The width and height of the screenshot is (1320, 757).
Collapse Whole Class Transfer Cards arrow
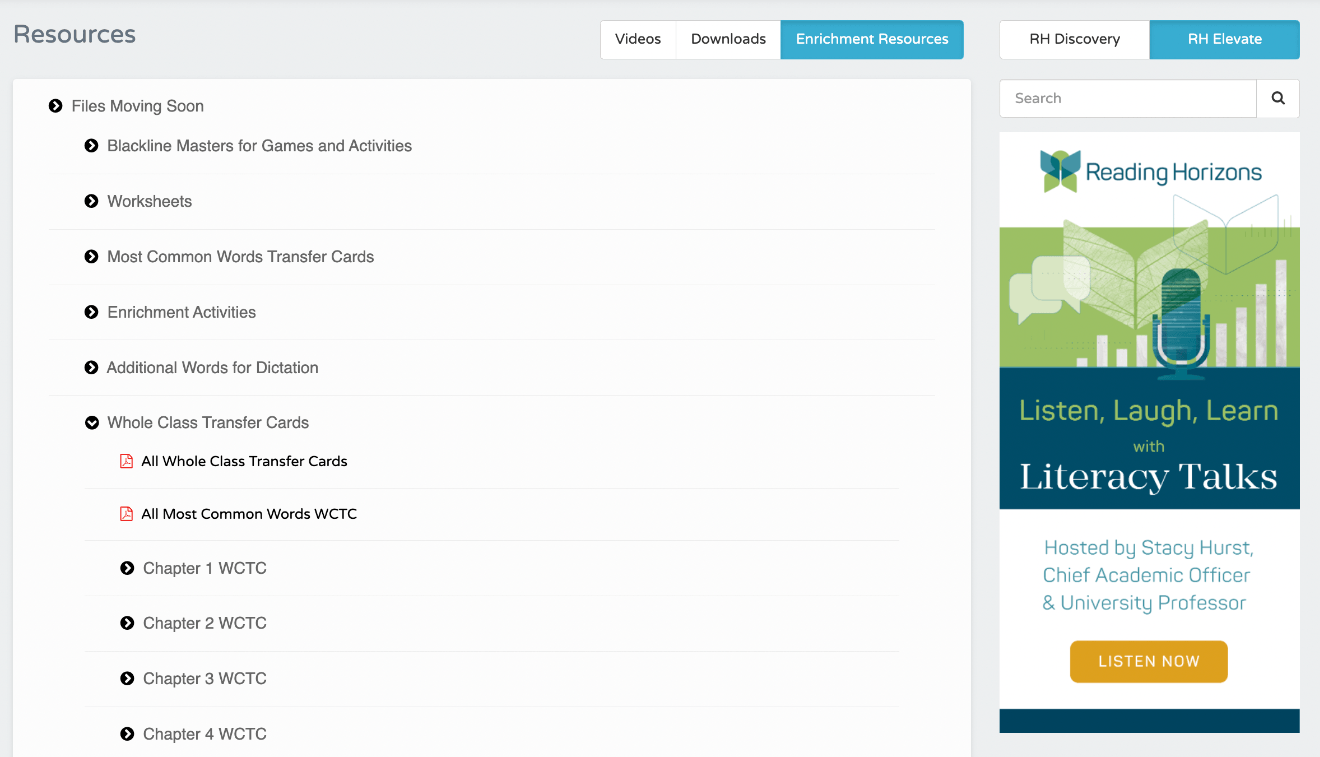tap(92, 423)
